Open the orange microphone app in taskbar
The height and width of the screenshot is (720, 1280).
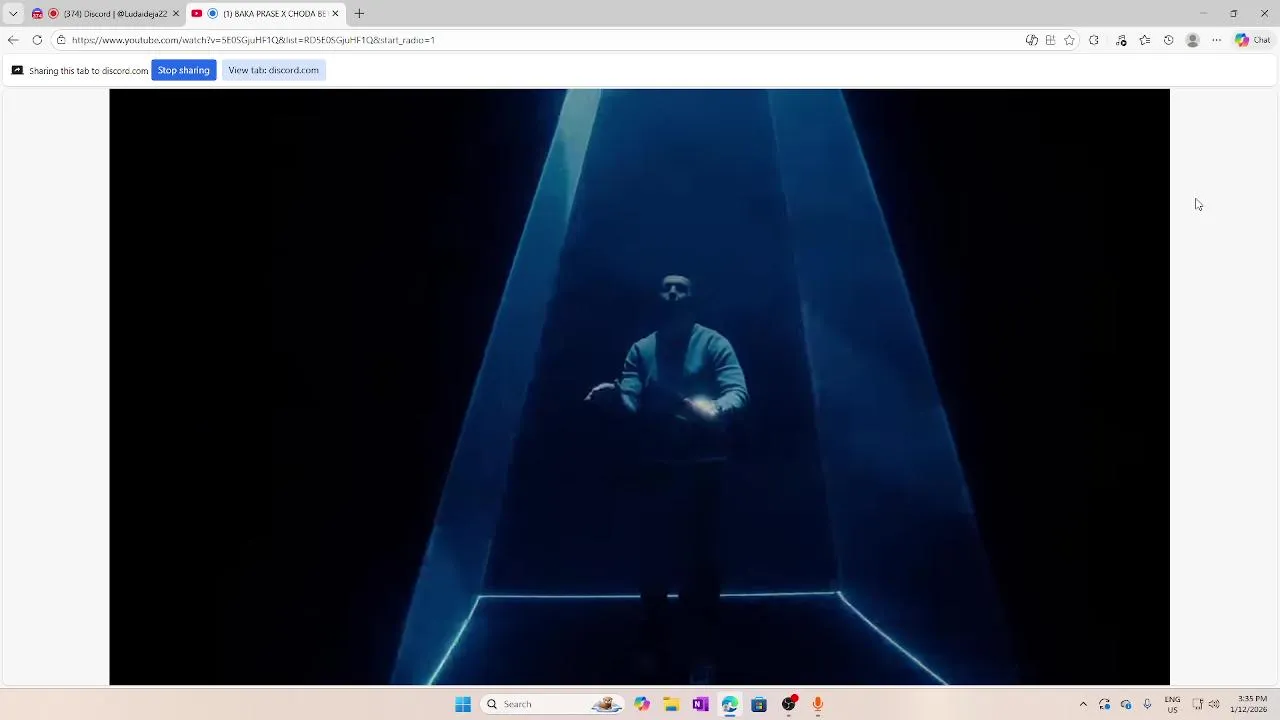(818, 704)
